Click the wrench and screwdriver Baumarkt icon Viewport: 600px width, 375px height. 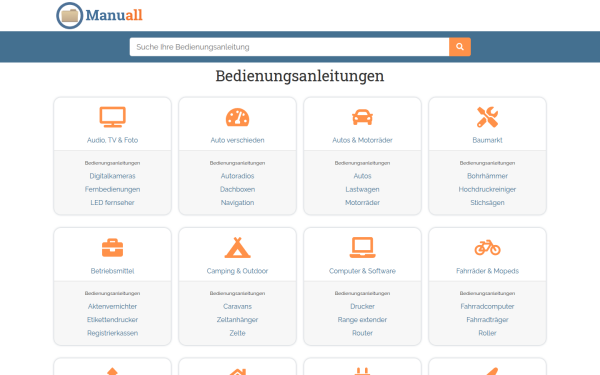click(487, 117)
